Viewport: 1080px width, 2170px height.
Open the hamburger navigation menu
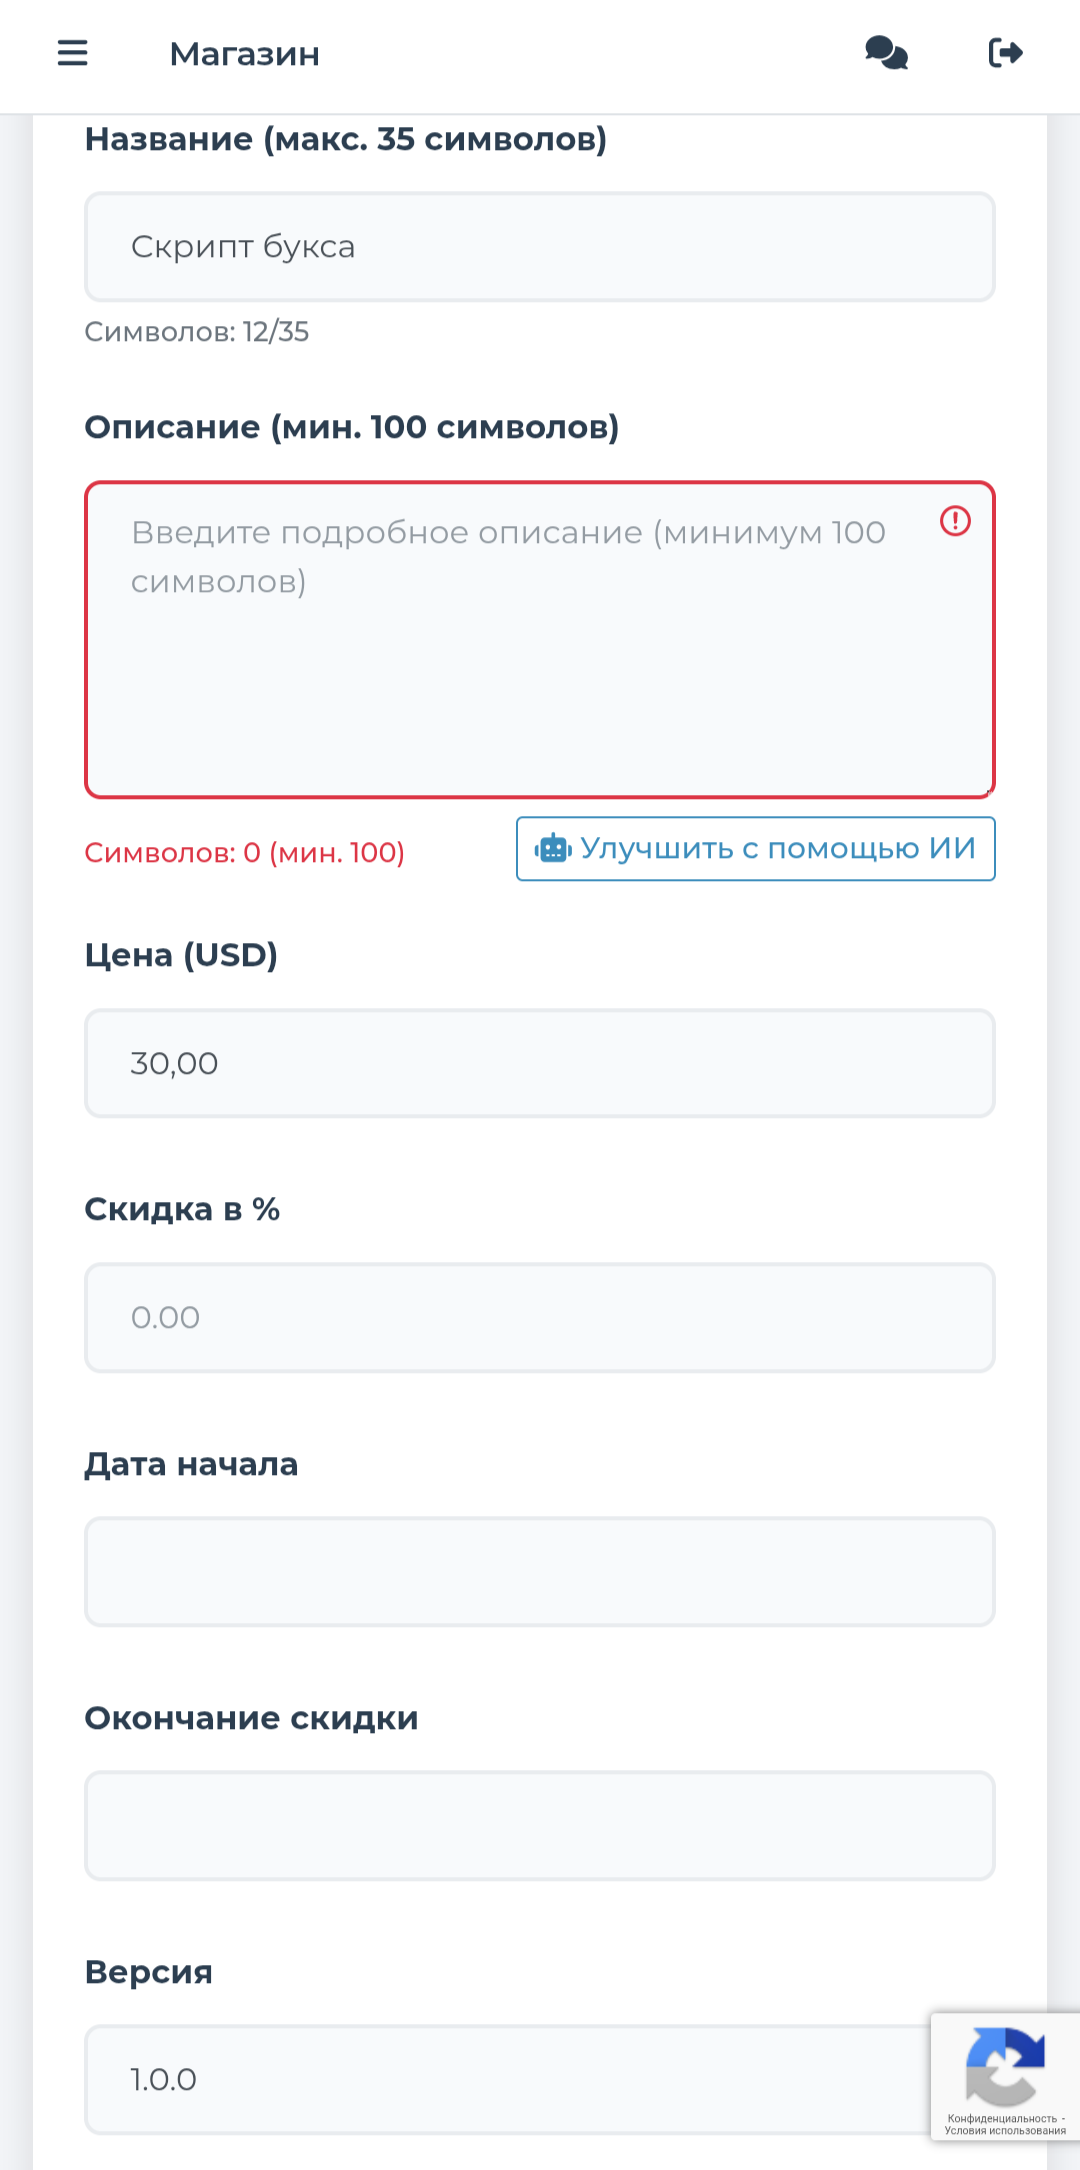coord(73,53)
